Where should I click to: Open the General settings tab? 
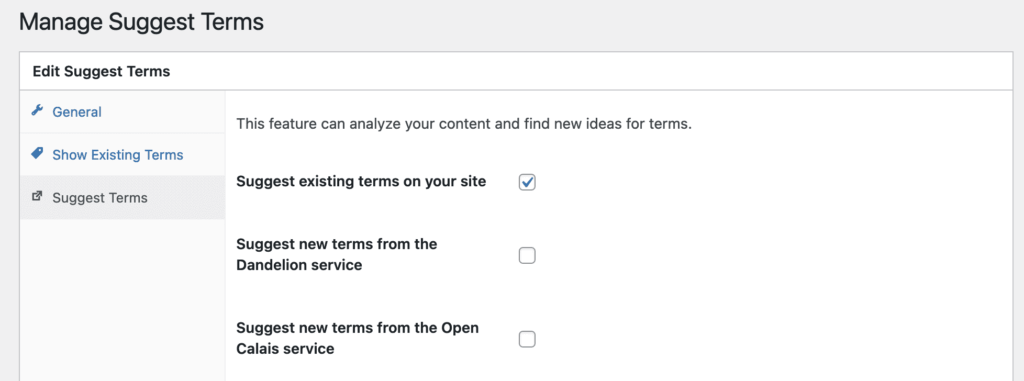tap(123, 112)
